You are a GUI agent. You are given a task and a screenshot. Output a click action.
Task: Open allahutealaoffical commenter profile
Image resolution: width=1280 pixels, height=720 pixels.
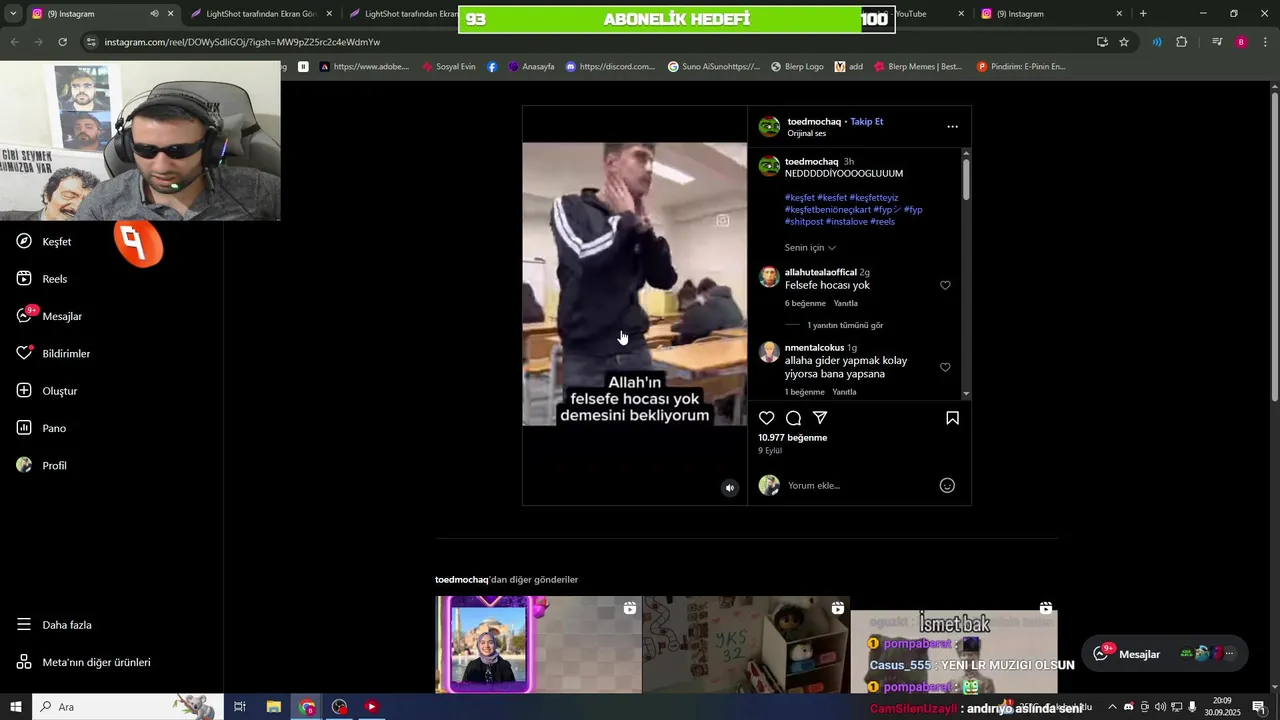click(821, 272)
